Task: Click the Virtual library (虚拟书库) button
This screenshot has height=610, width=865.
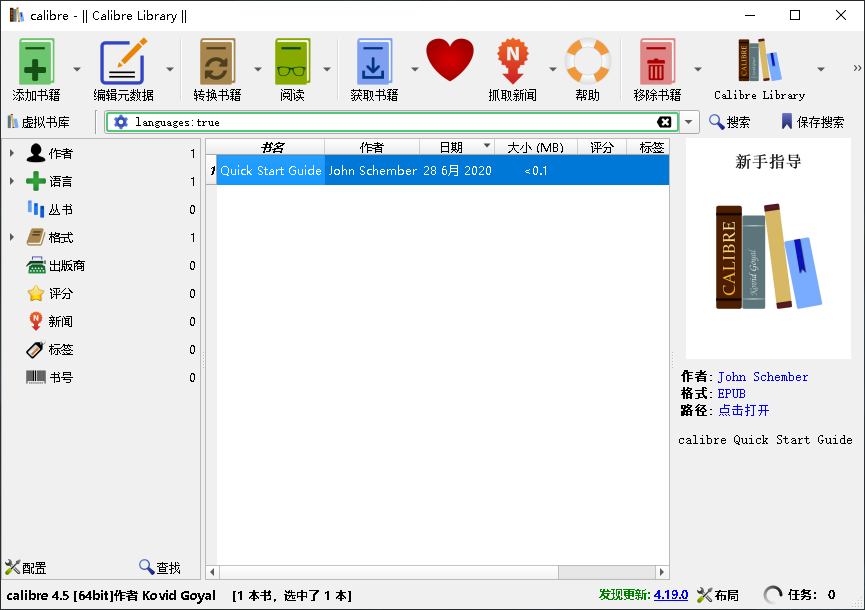Action: pyautogui.click(x=39, y=122)
